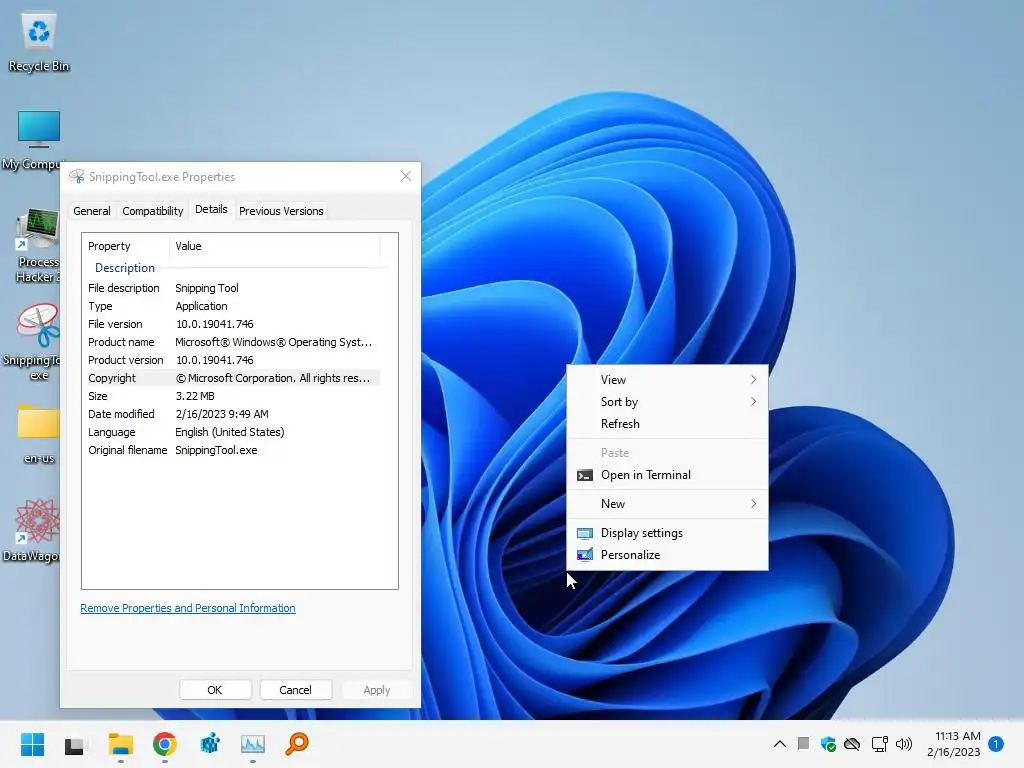This screenshot has height=768, width=1024.
Task: Click the Sort by submenu arrow
Action: [754, 402]
